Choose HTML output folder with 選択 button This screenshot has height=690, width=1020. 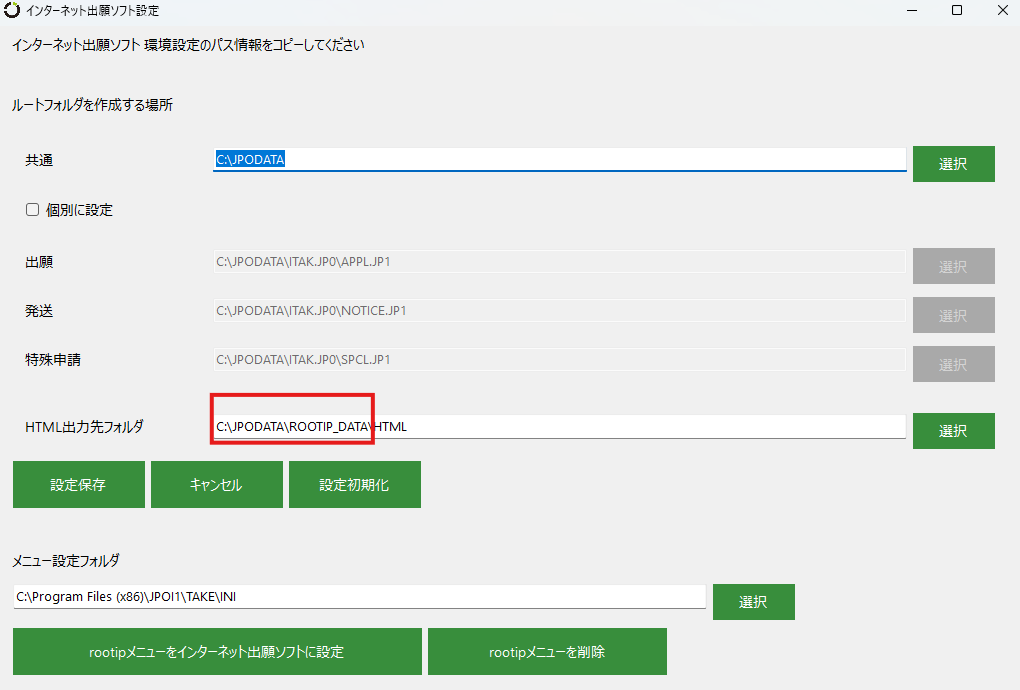(x=954, y=431)
